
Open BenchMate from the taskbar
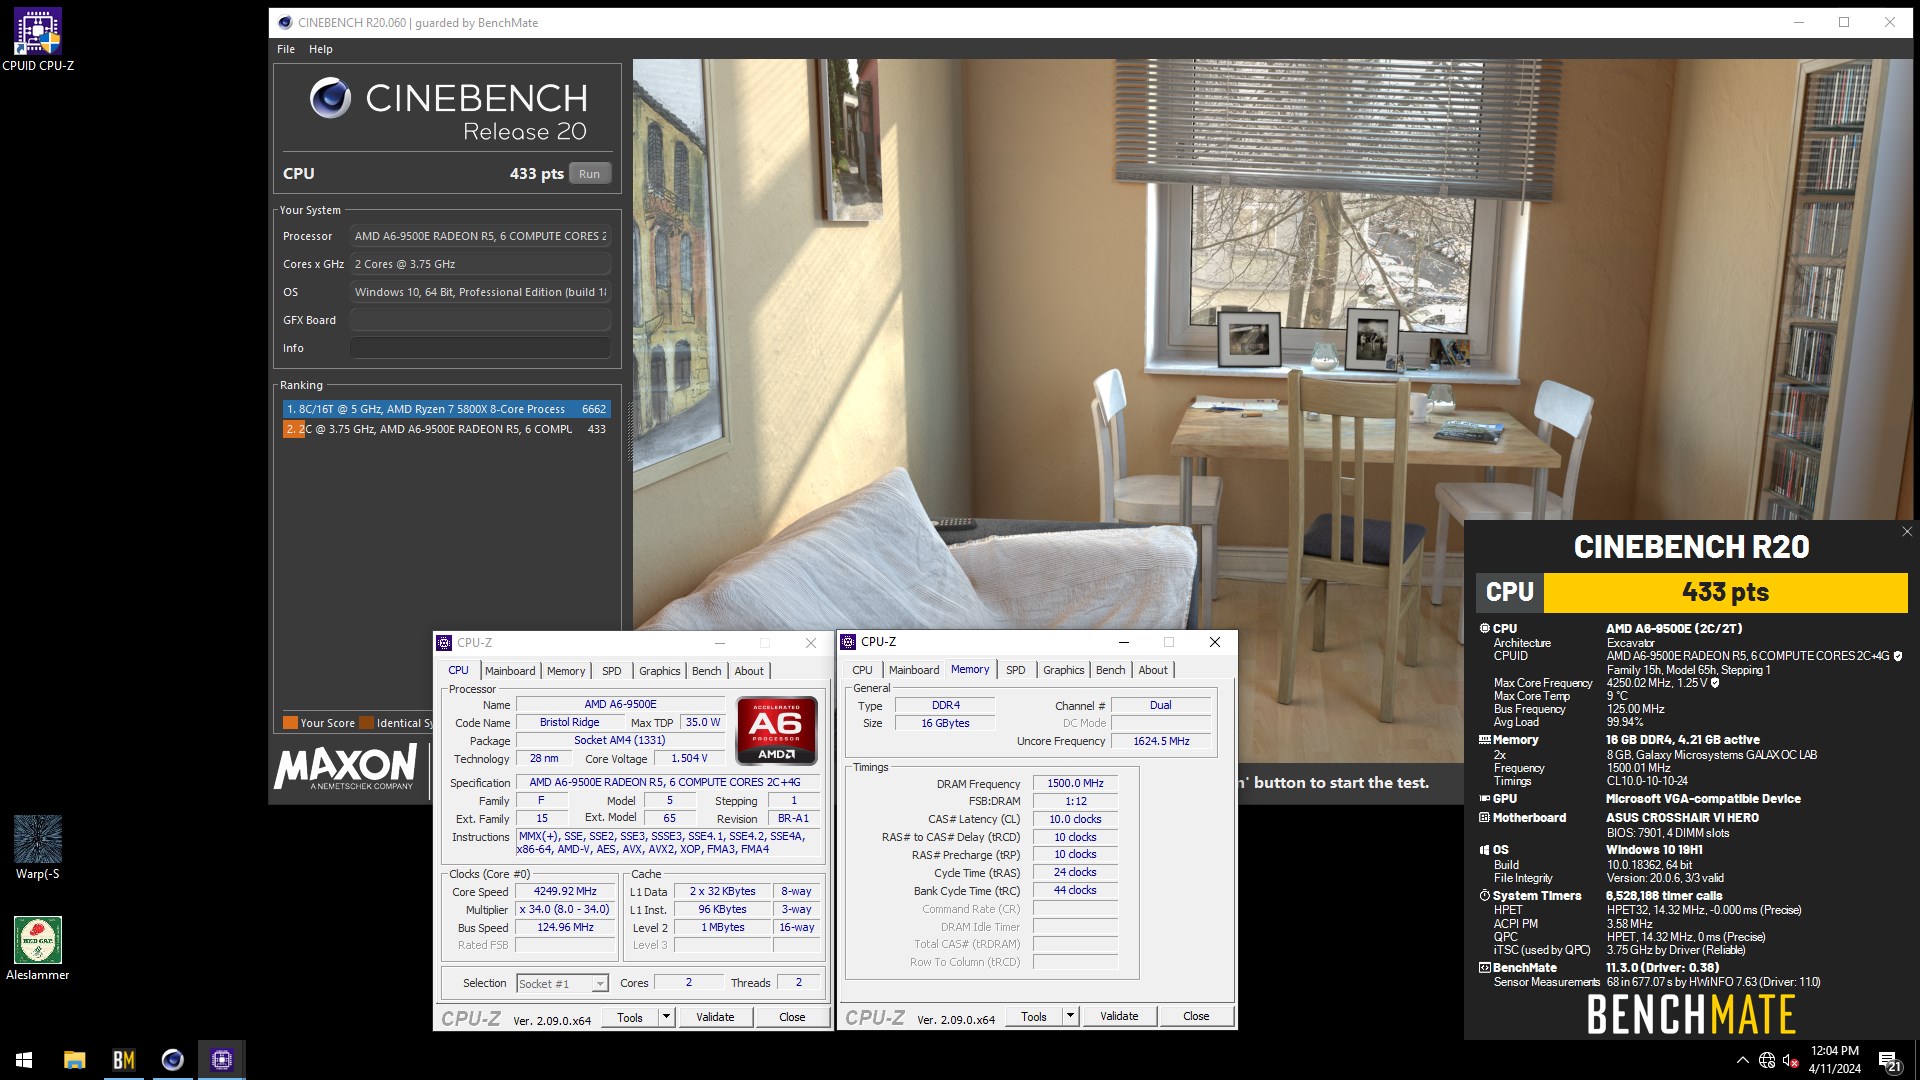[123, 1060]
